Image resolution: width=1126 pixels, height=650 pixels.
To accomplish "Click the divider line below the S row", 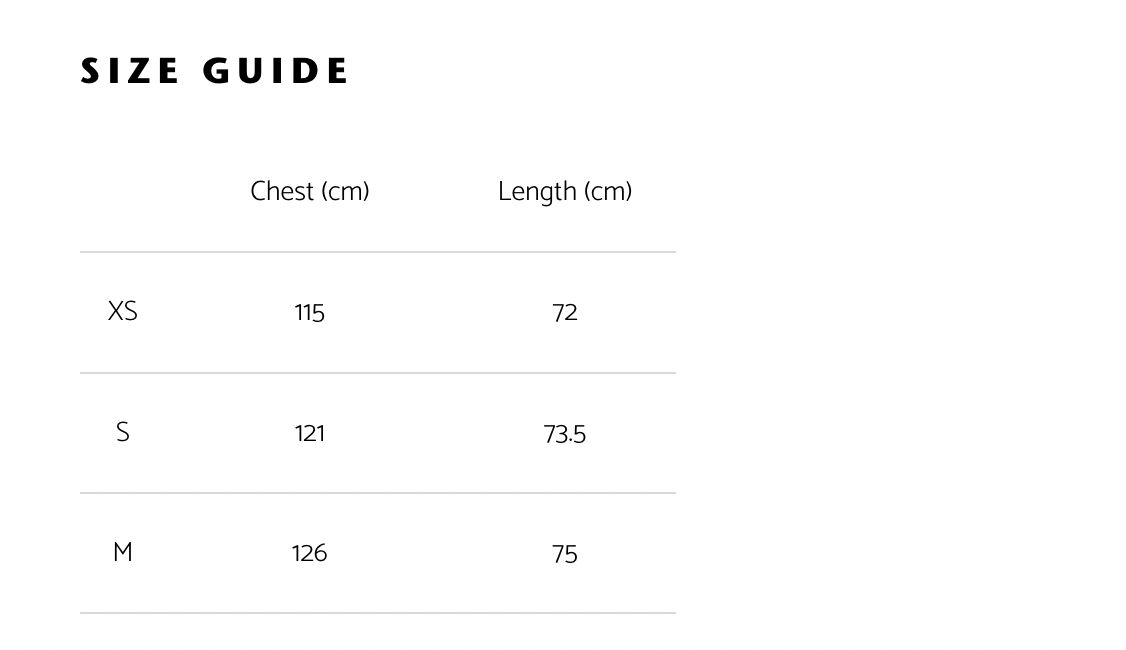I will [x=378, y=493].
